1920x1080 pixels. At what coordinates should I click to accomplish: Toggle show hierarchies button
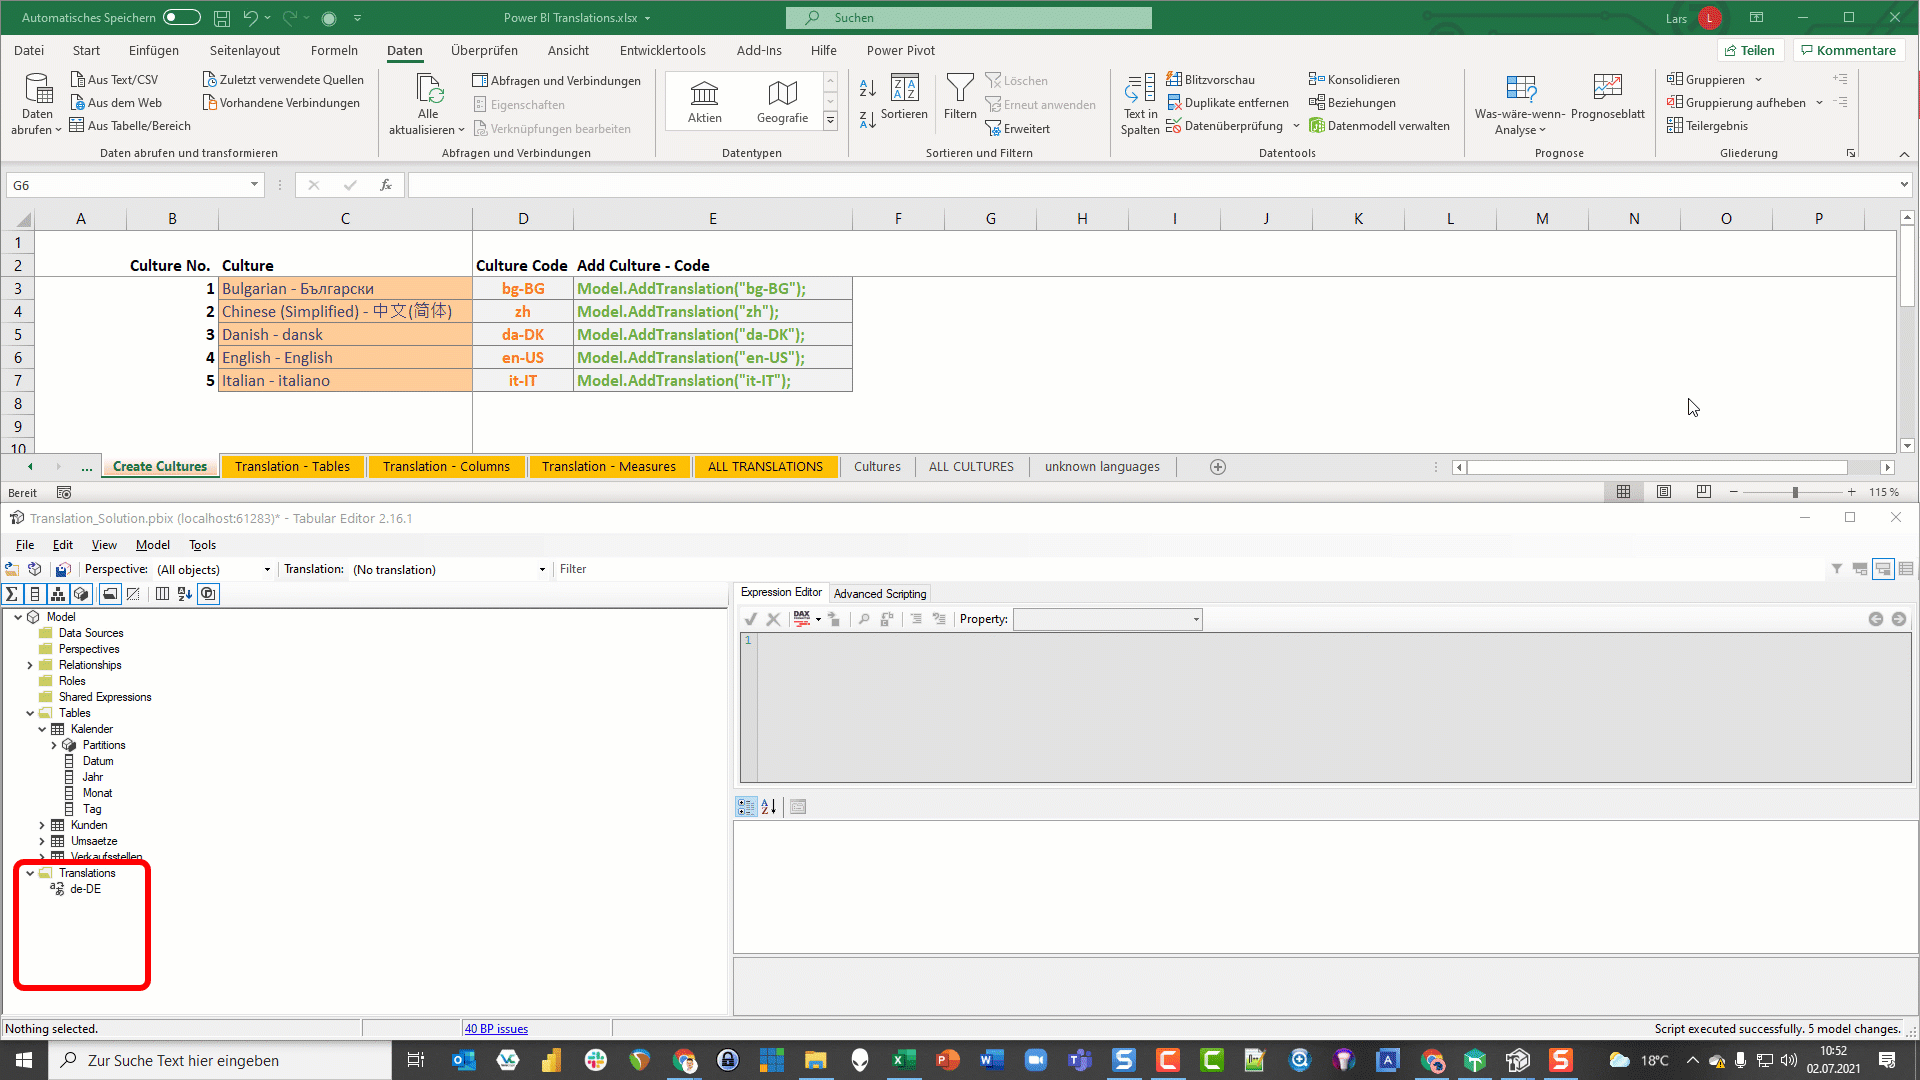pyautogui.click(x=58, y=594)
